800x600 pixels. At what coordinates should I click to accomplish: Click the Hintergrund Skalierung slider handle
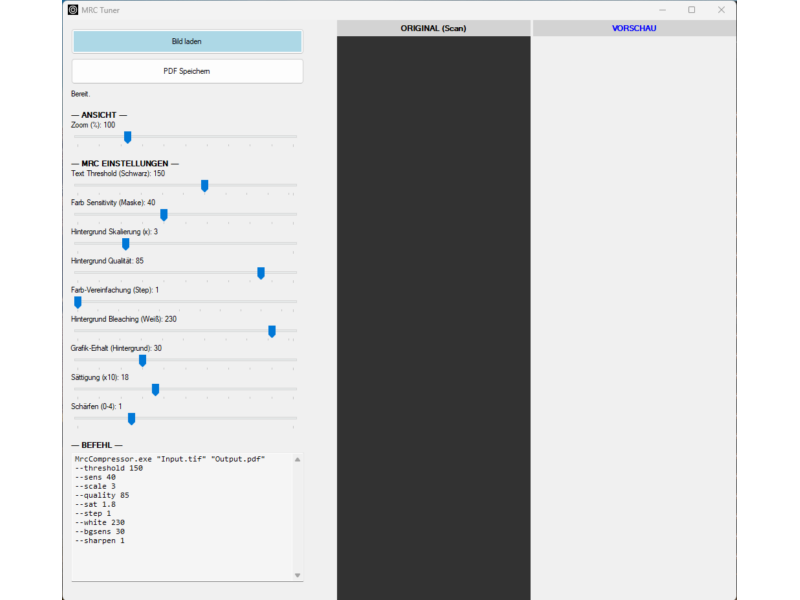125,243
